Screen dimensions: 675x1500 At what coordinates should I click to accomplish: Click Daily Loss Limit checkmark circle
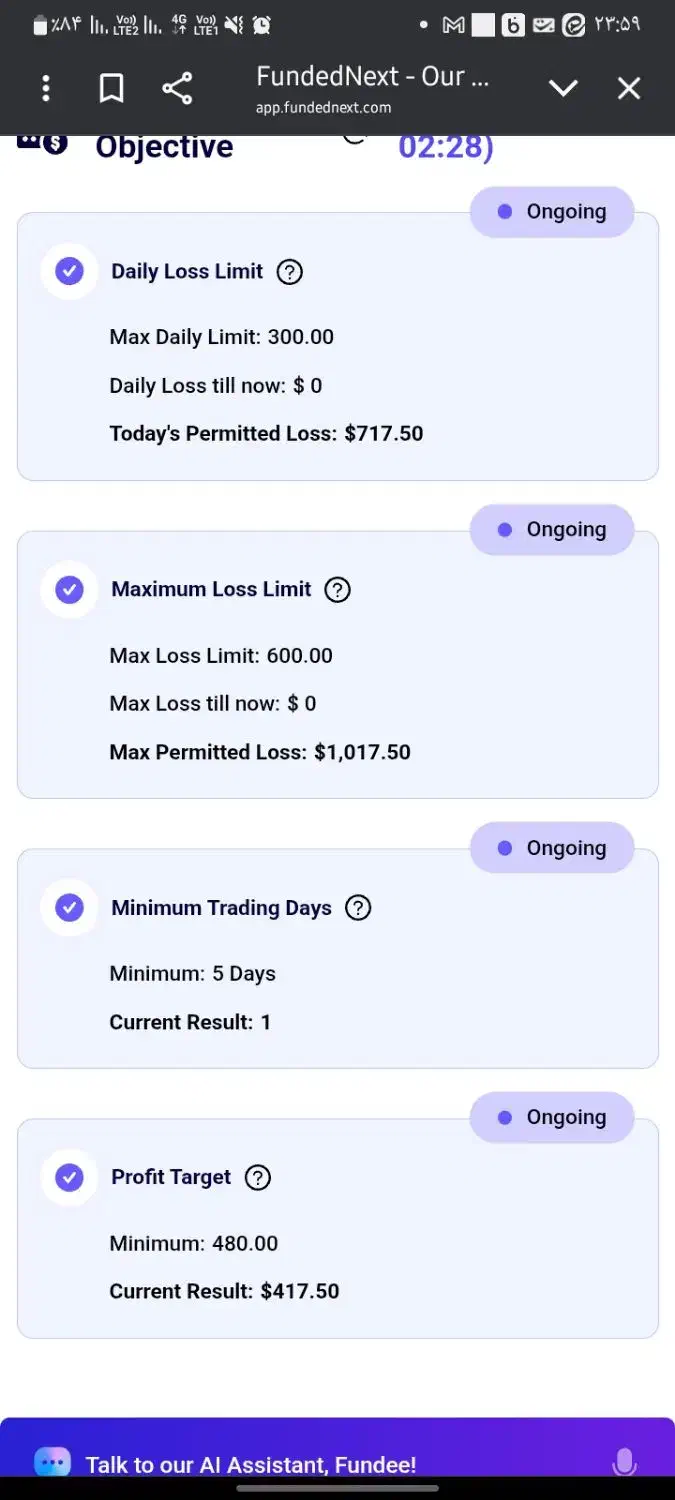[69, 271]
